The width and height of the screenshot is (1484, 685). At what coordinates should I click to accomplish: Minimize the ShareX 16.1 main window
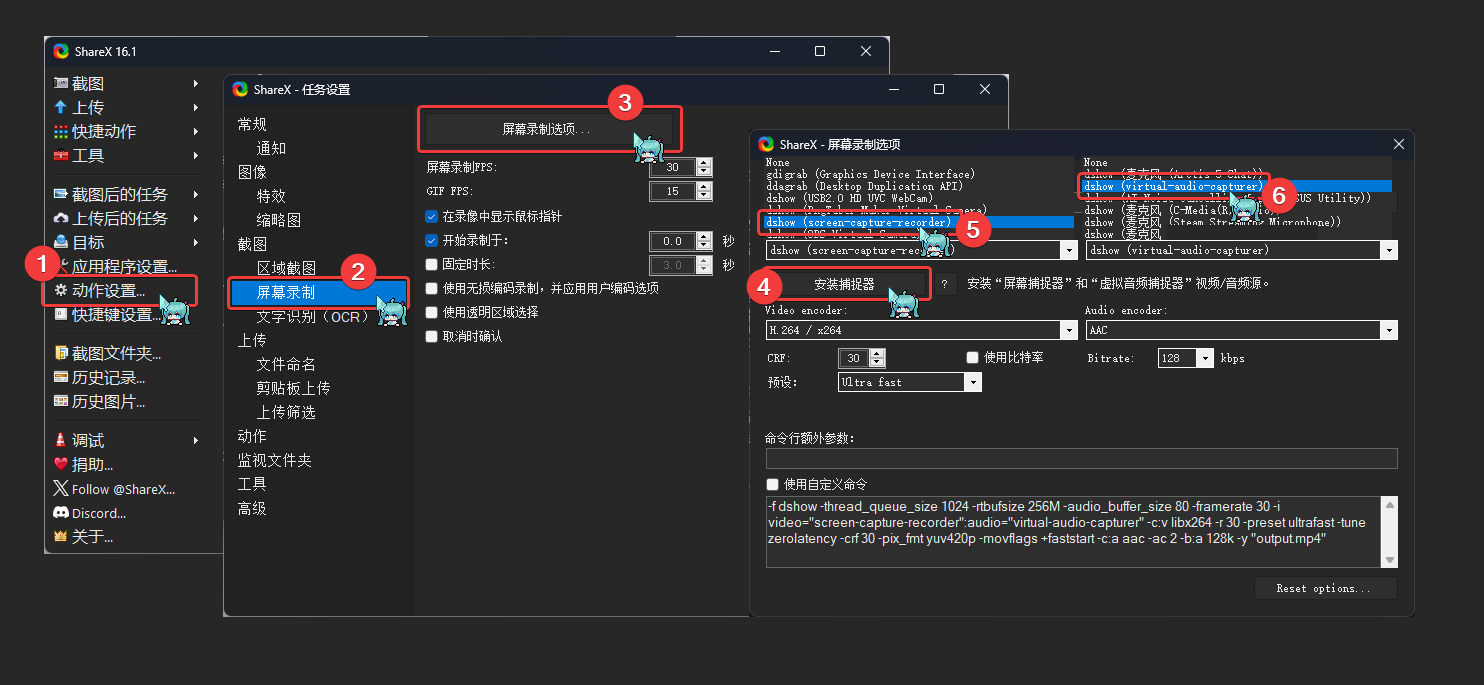773,51
